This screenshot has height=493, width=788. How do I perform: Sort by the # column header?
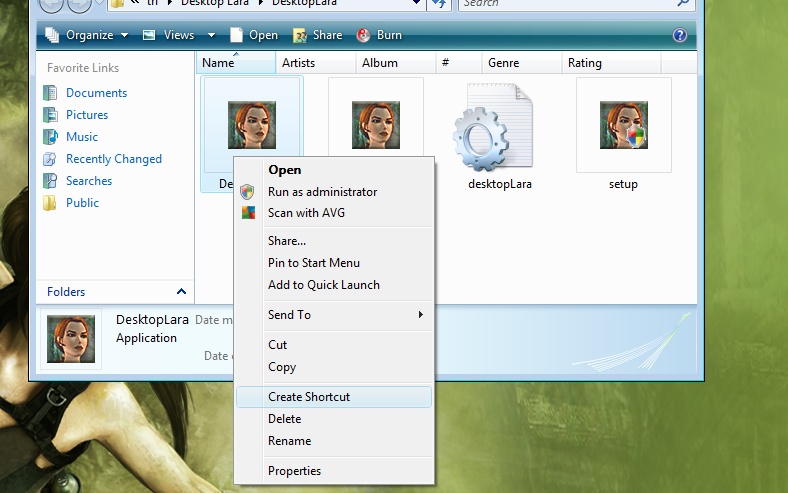[x=459, y=63]
